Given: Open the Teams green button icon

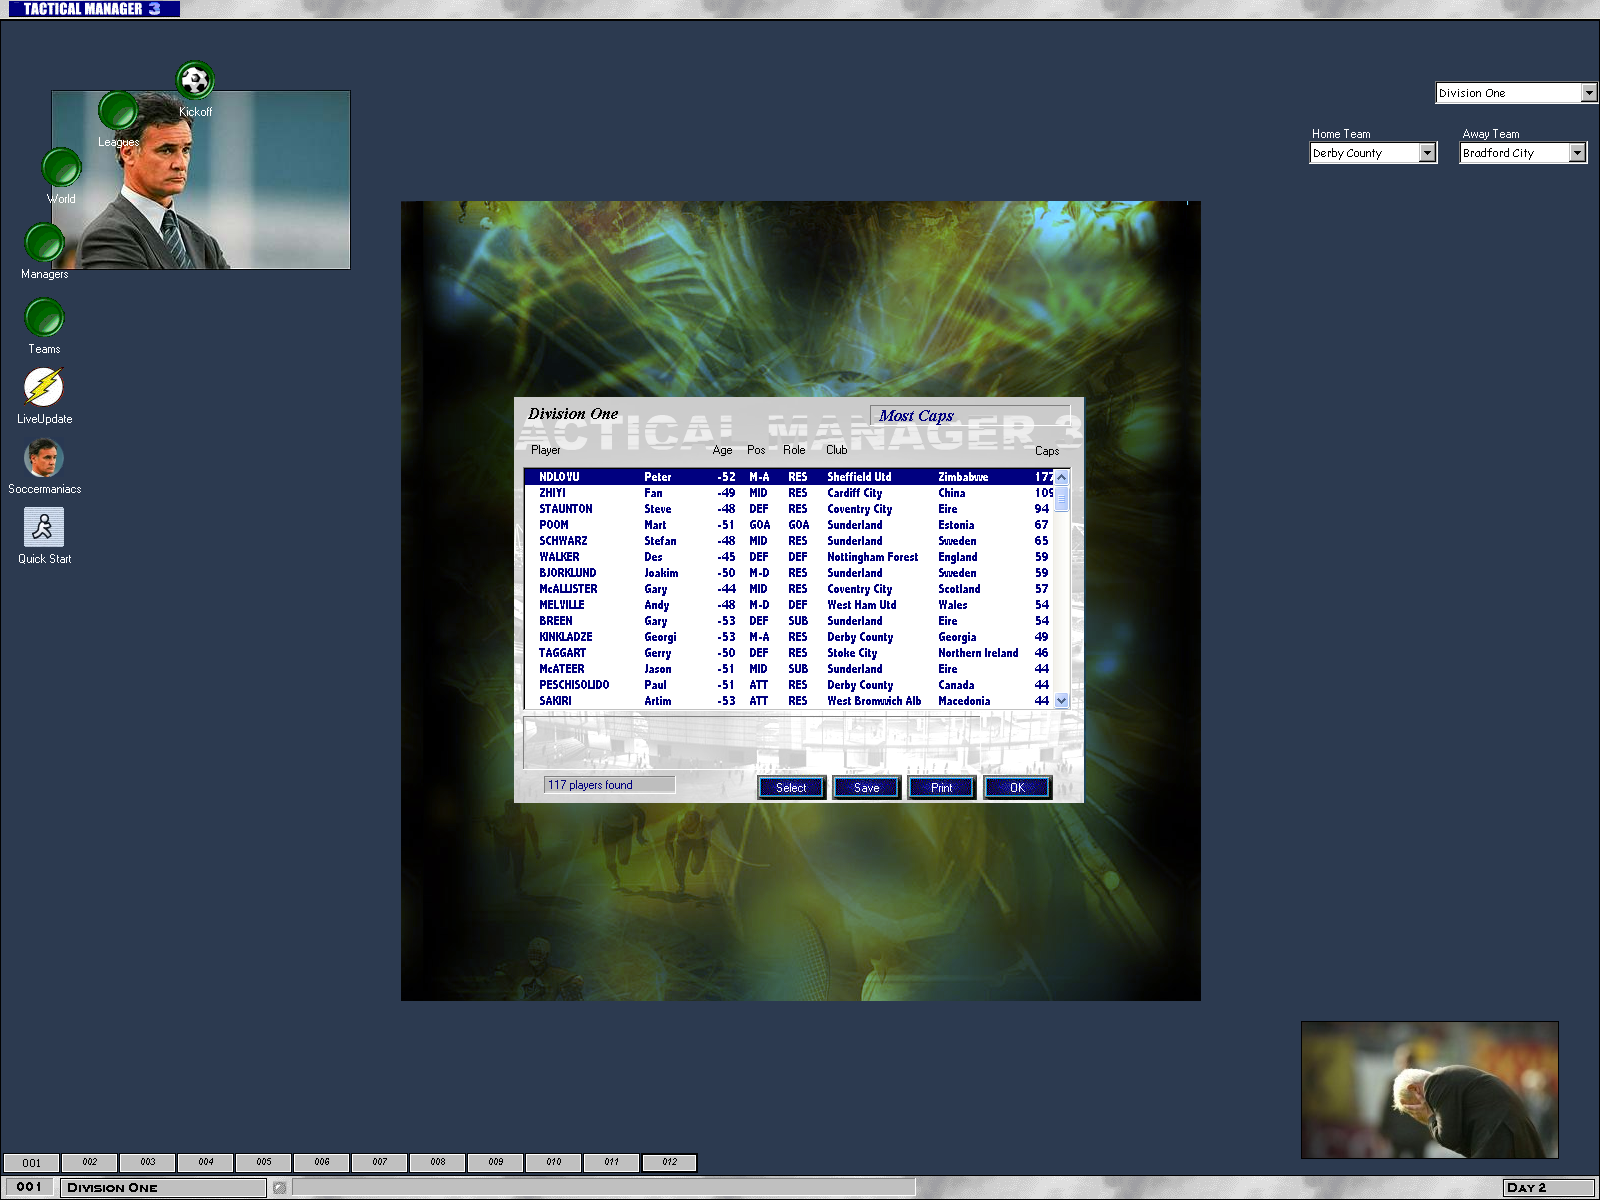Looking at the screenshot, I should tap(44, 318).
